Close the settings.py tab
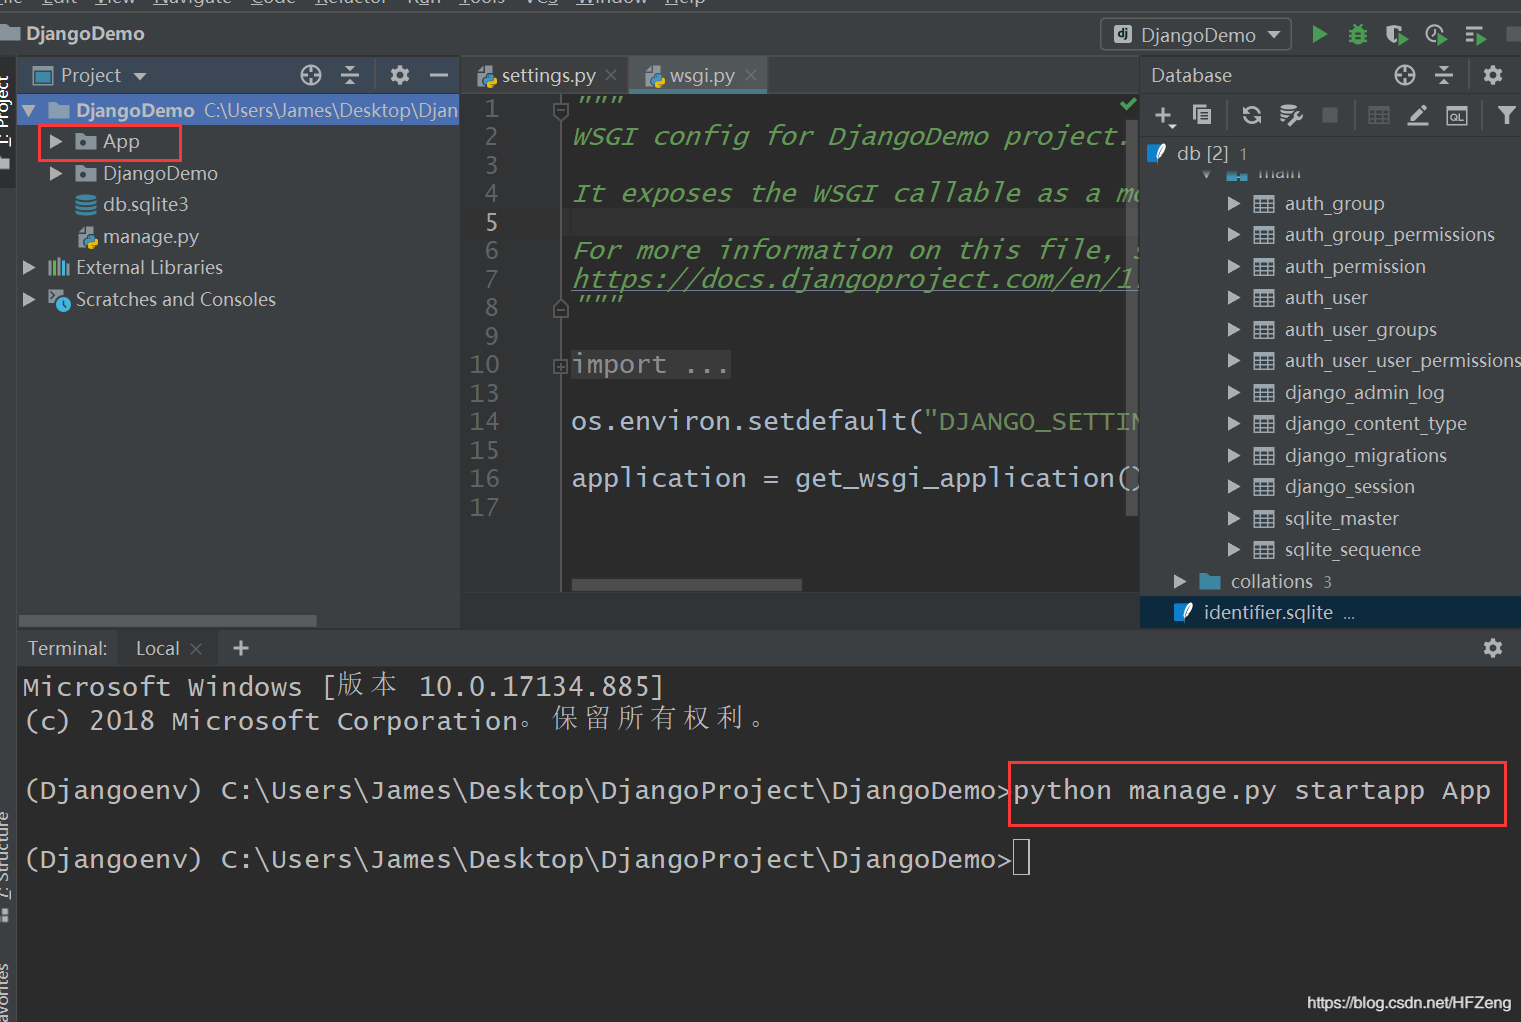1521x1022 pixels. click(x=611, y=75)
